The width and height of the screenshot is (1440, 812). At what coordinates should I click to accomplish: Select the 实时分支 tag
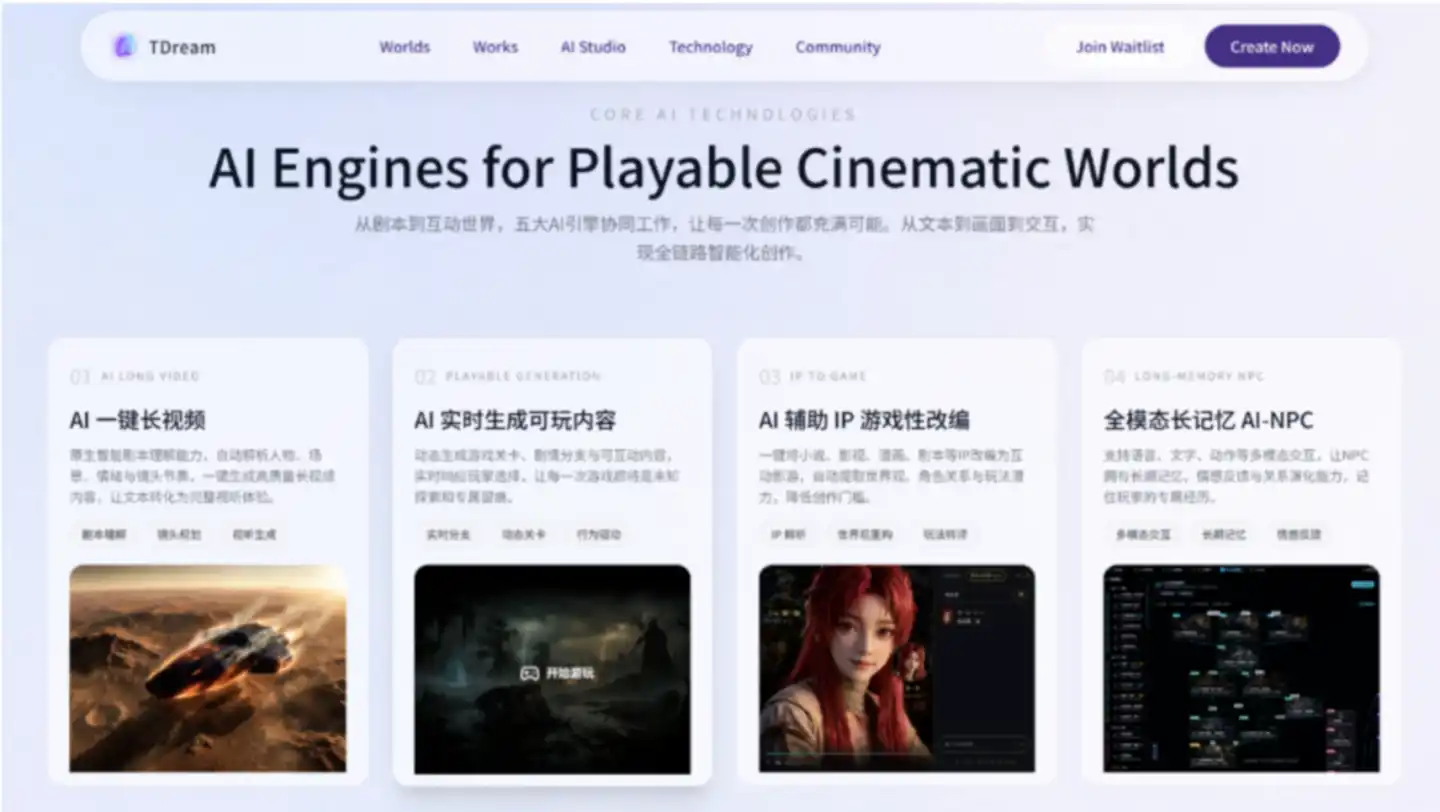(x=448, y=534)
